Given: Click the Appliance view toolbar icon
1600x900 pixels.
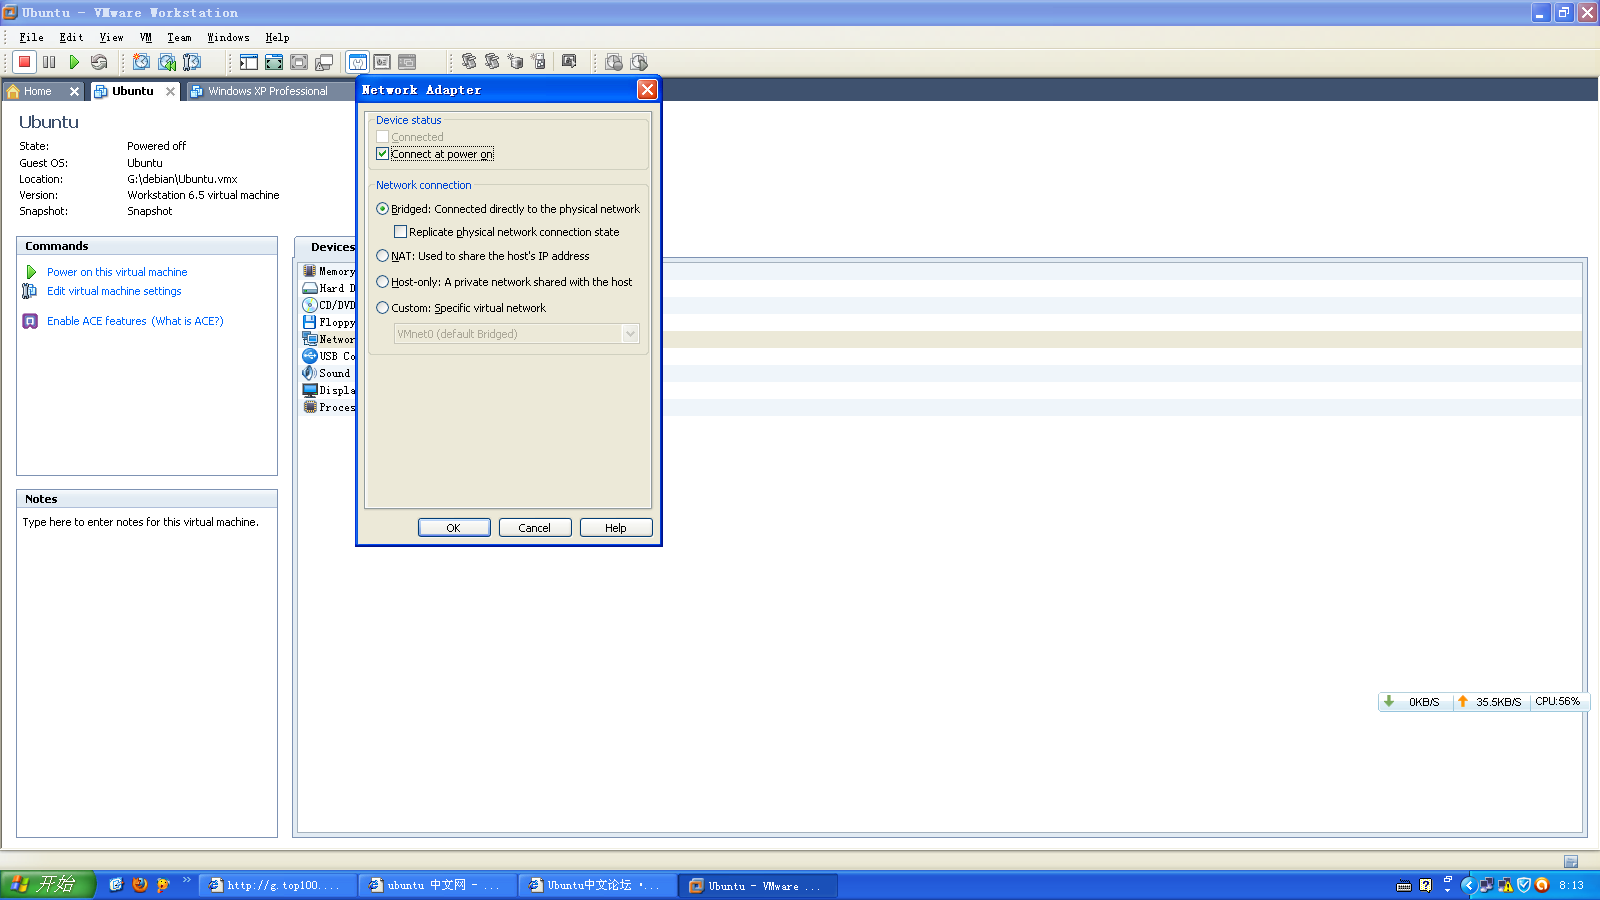Looking at the screenshot, I should 382,62.
